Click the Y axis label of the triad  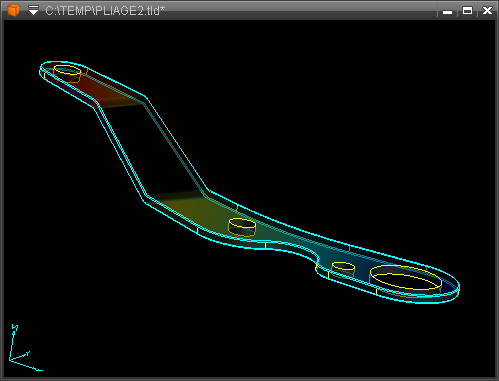click(x=28, y=353)
